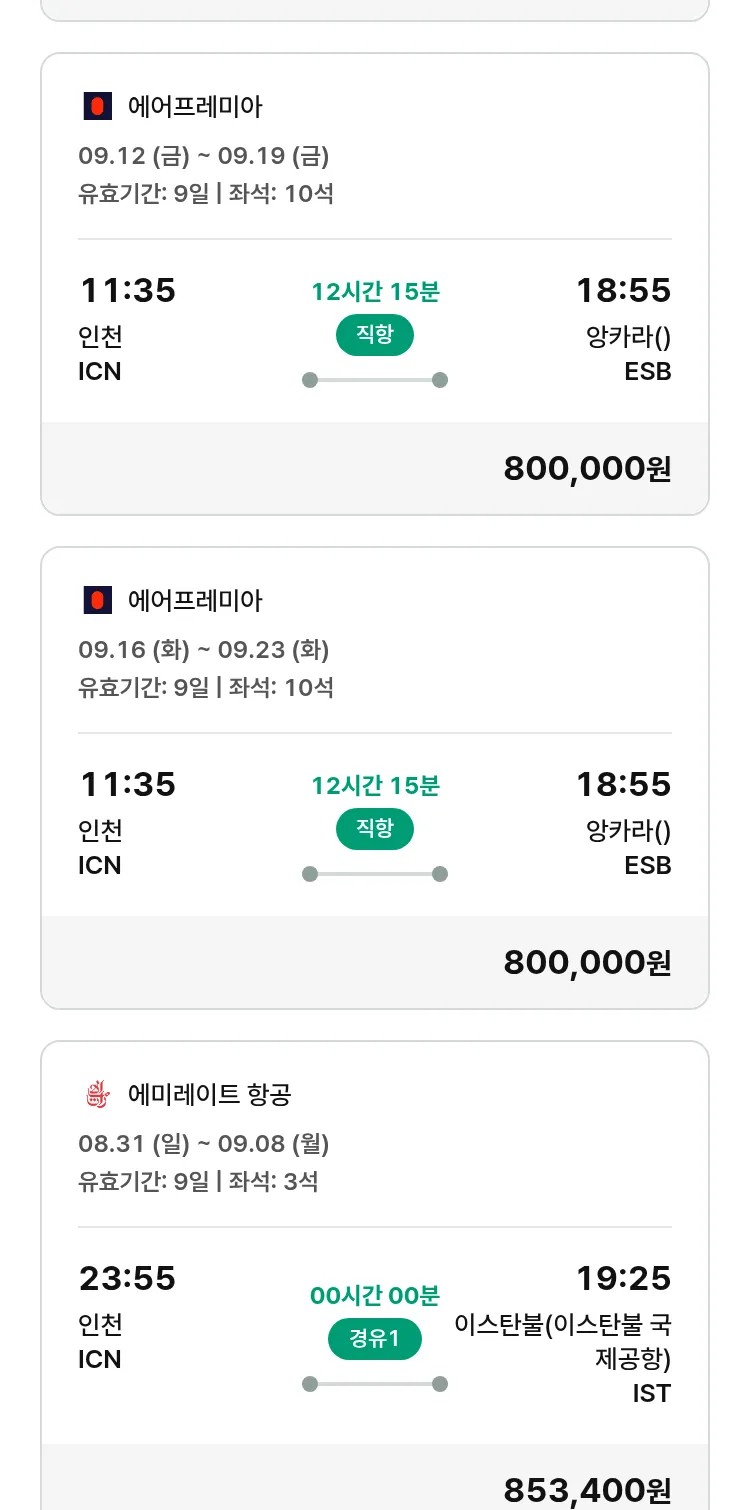This screenshot has height=1510, width=750.
Task: Select the 800,000원 price of 09.16 flight
Action: (x=587, y=962)
